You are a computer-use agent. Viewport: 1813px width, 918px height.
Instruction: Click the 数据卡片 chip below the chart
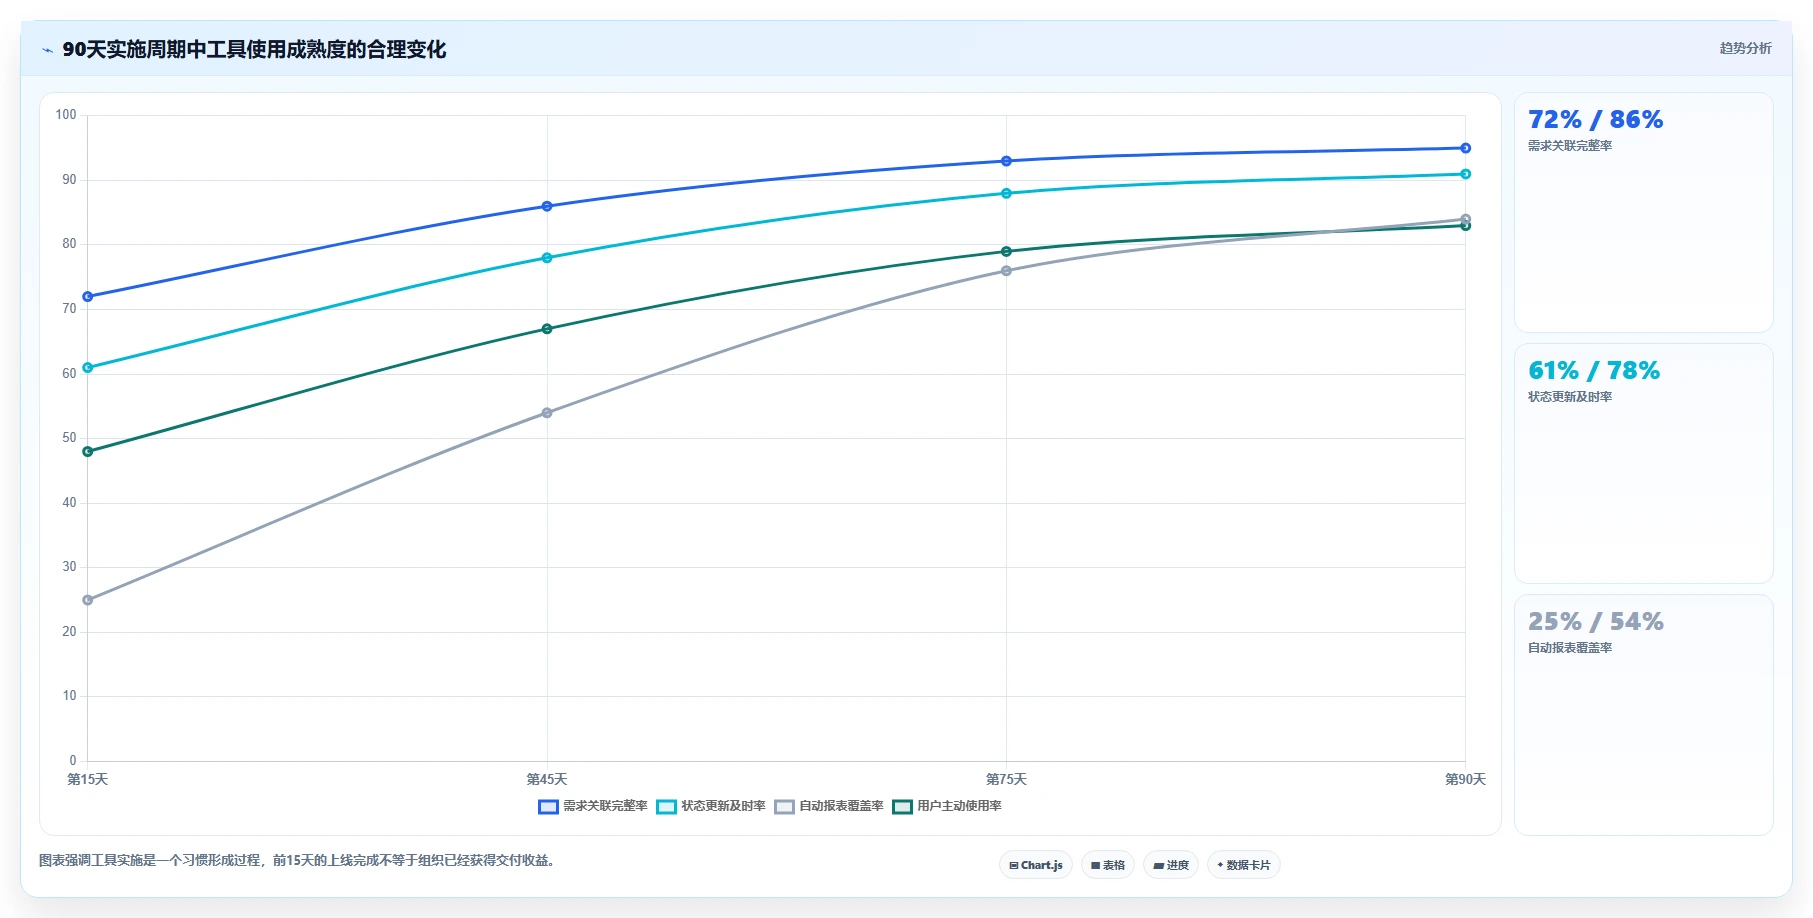pyautogui.click(x=1244, y=865)
